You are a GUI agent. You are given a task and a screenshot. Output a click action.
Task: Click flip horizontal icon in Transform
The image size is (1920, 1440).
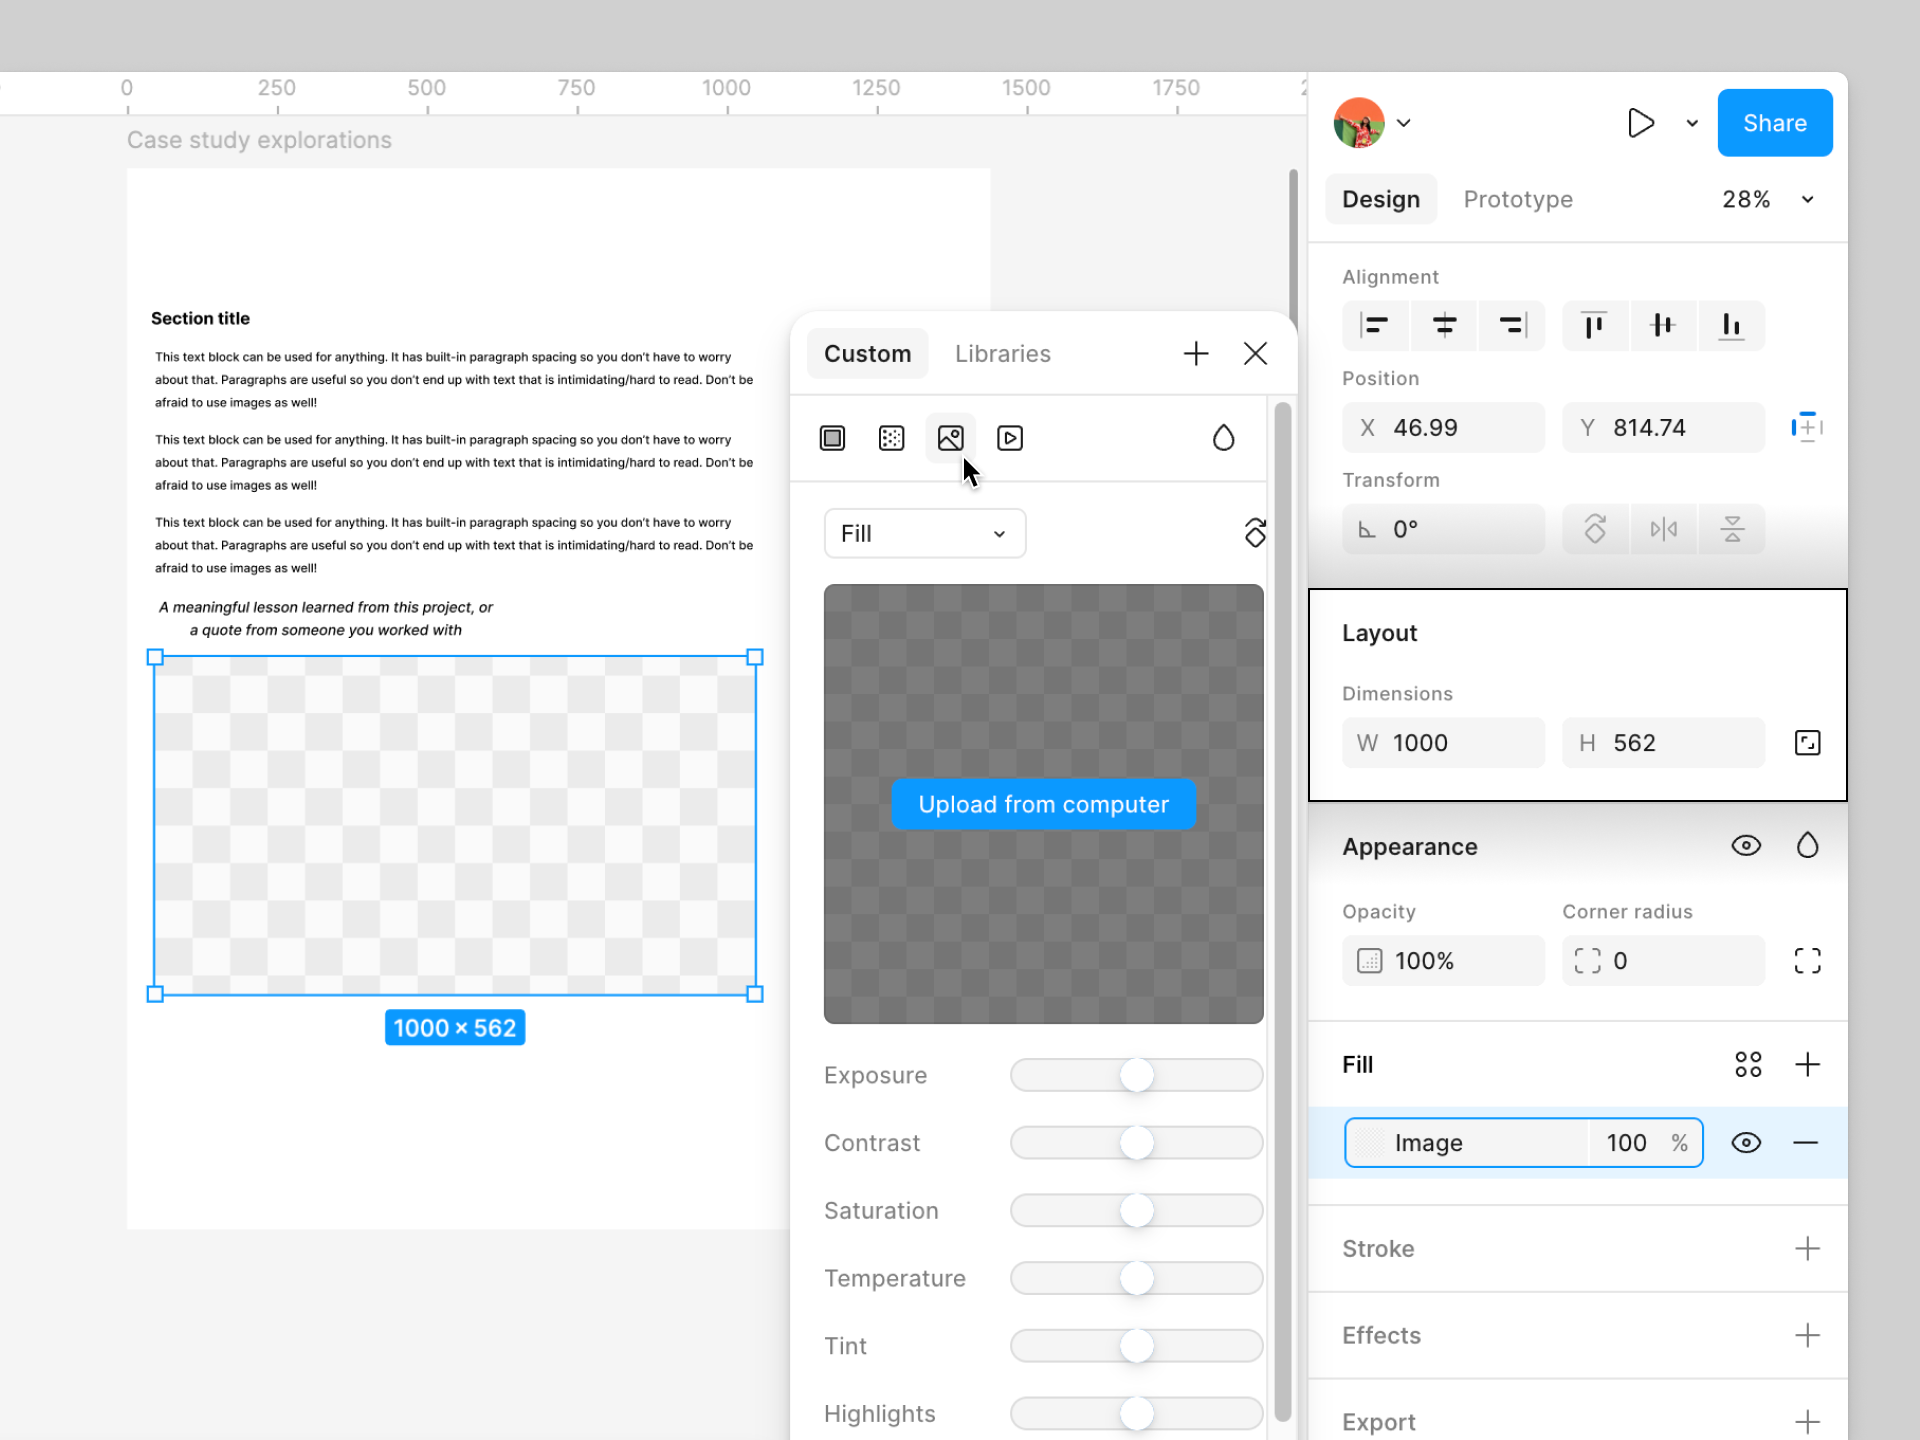(1664, 529)
